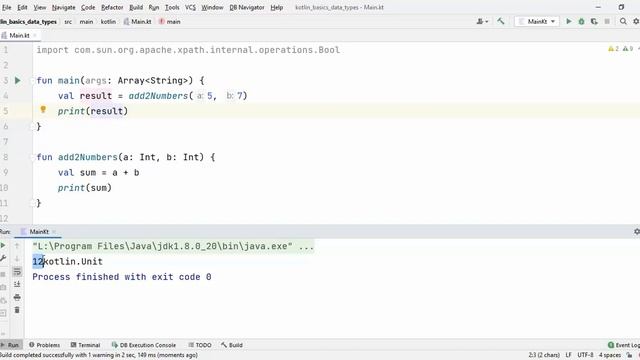Open the Navigate menu
The image size is (640, 360).
pyautogui.click(x=63, y=7)
